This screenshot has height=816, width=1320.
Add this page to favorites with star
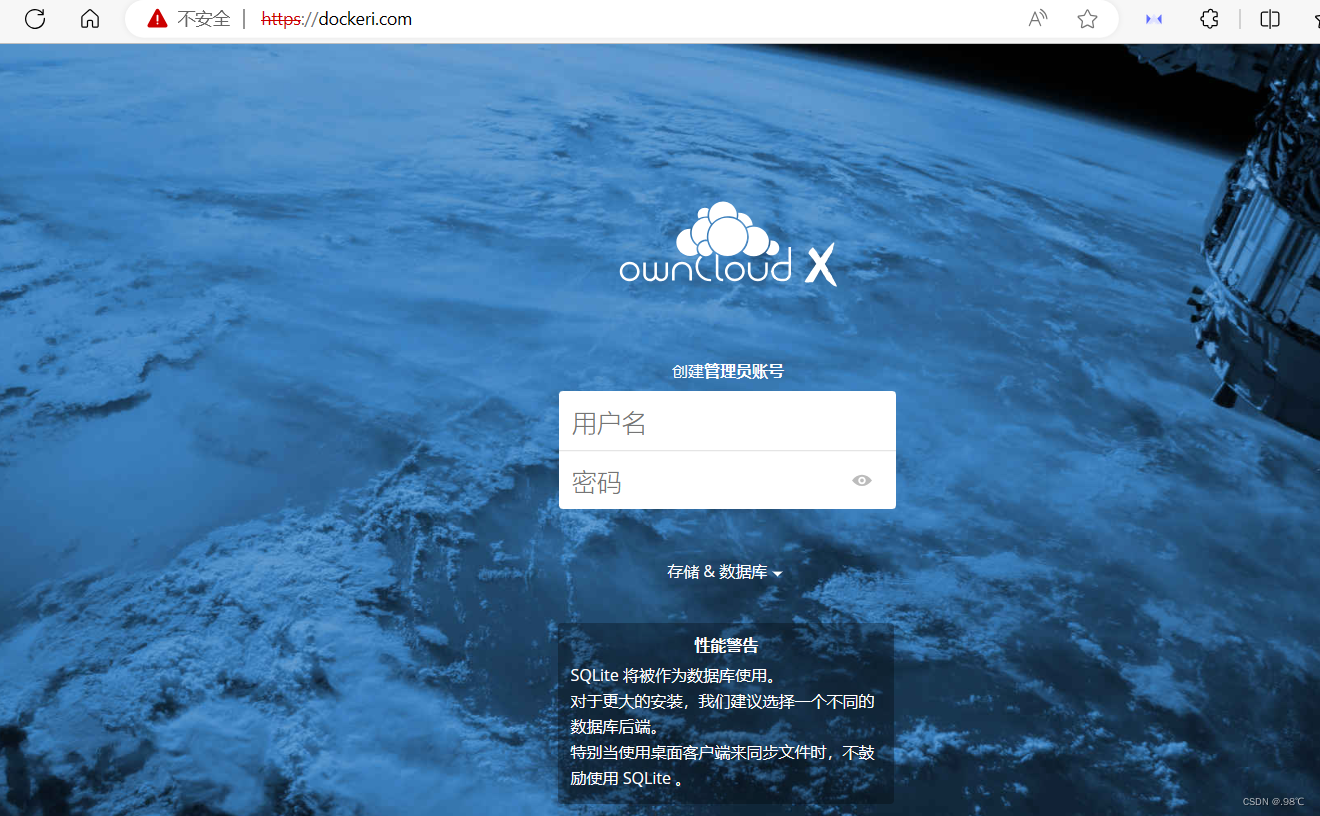click(1087, 19)
